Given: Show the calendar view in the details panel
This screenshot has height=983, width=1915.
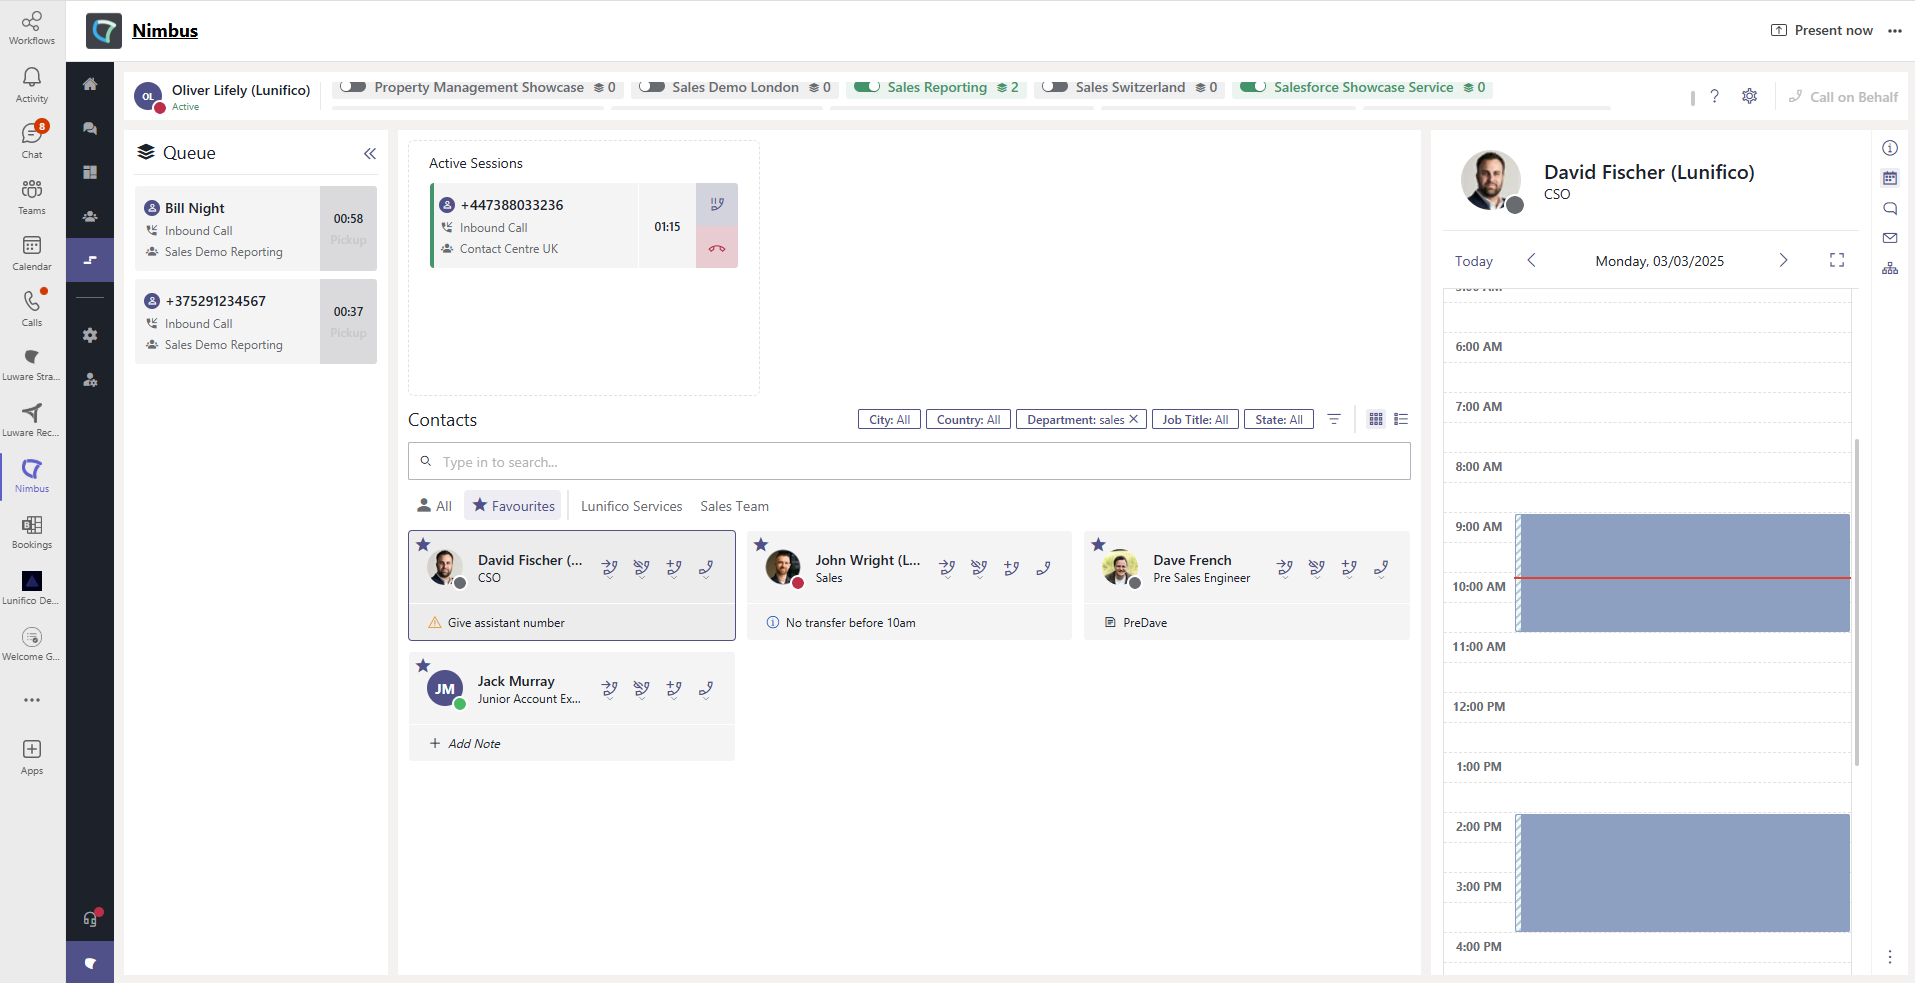Looking at the screenshot, I should click(x=1889, y=178).
